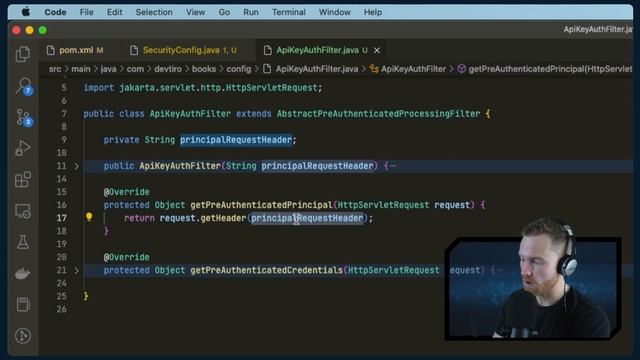Open the notebook icon view in activity bar
Viewport: 640px width, 360px height.
[23, 304]
